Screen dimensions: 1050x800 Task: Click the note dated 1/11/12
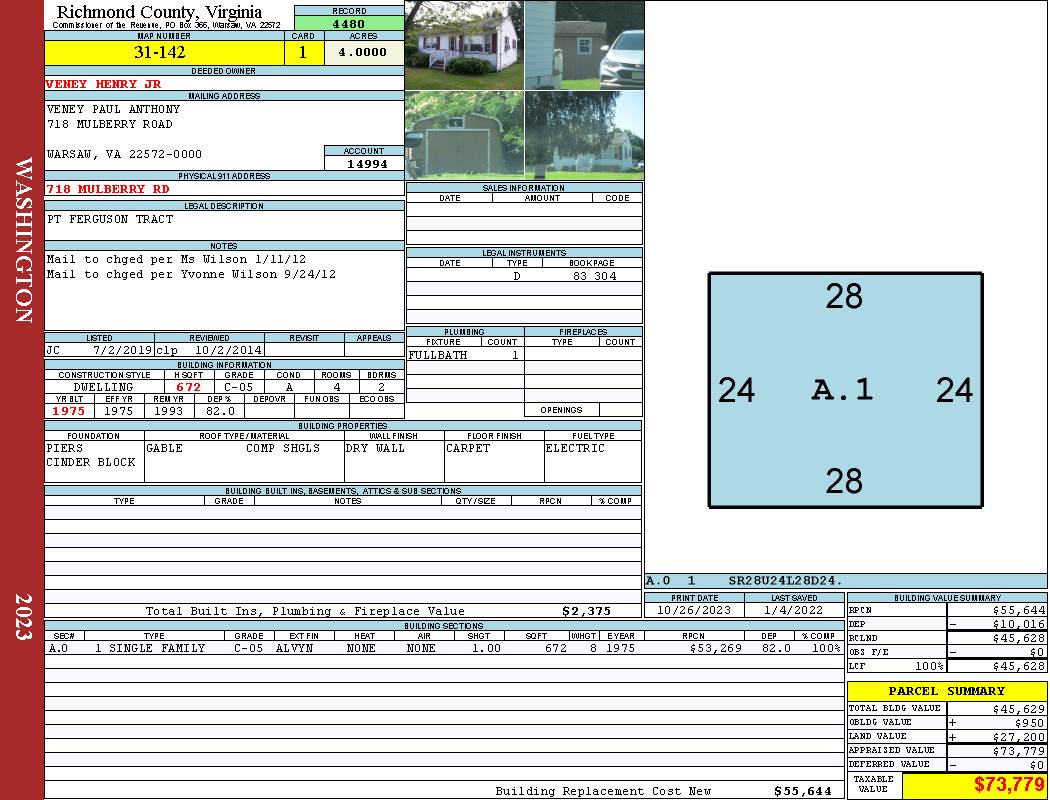[176, 260]
